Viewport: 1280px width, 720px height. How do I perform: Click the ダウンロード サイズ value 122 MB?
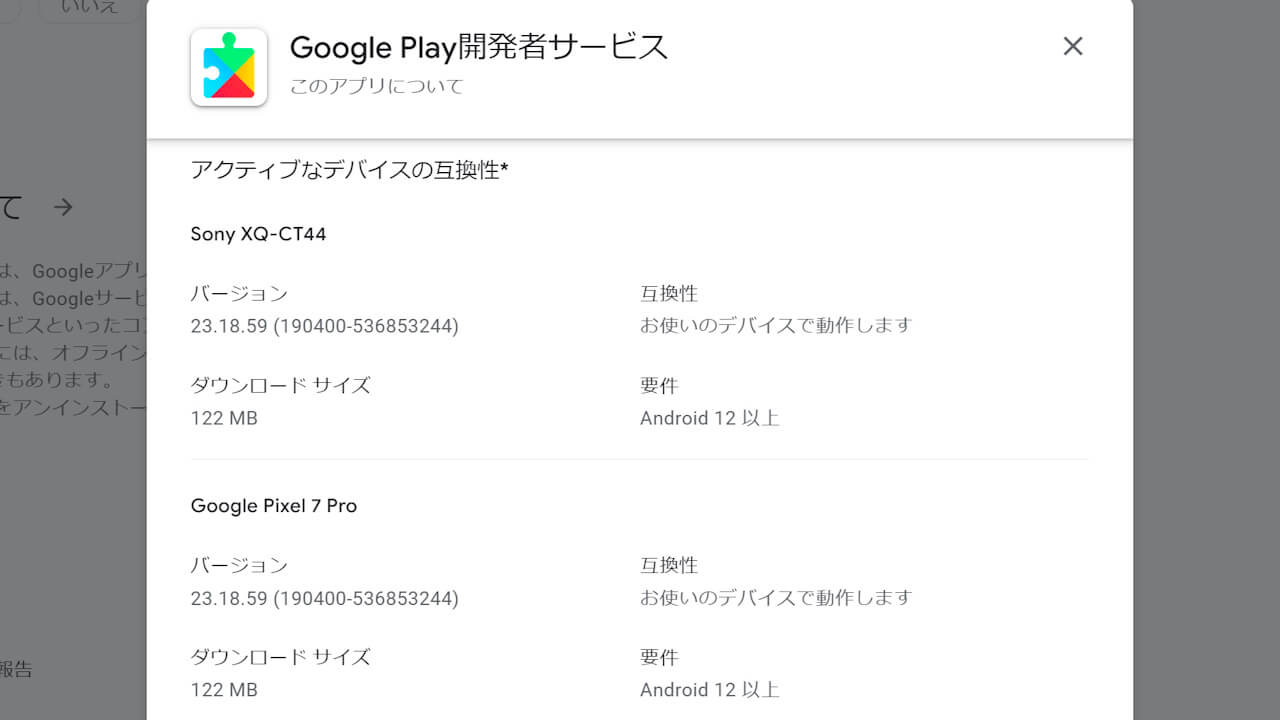pos(224,417)
